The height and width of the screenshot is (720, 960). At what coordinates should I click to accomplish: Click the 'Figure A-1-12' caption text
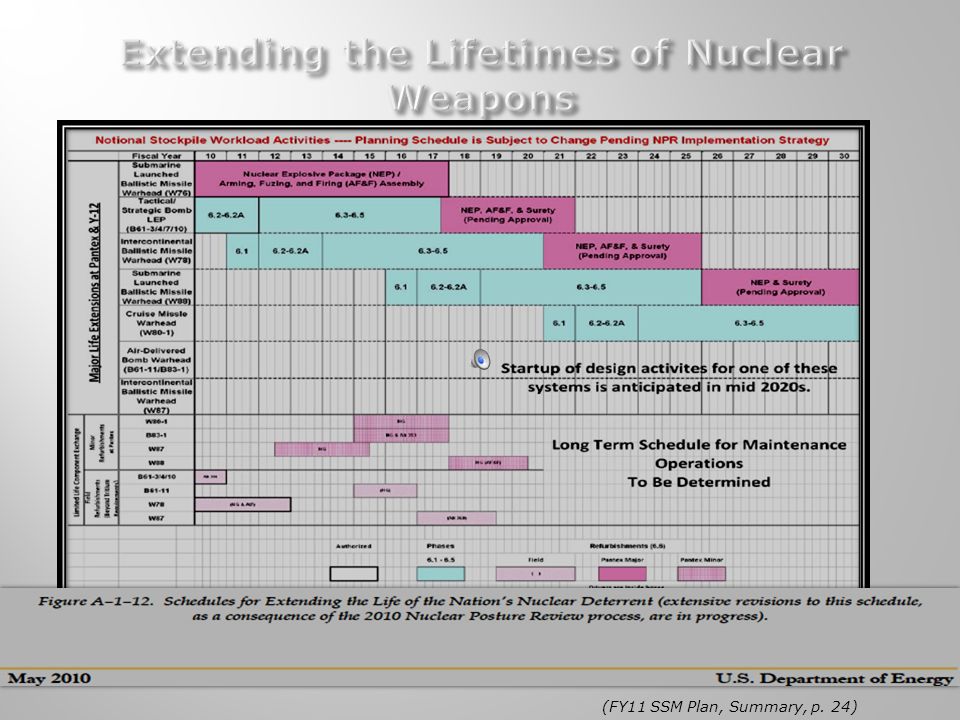[480, 609]
